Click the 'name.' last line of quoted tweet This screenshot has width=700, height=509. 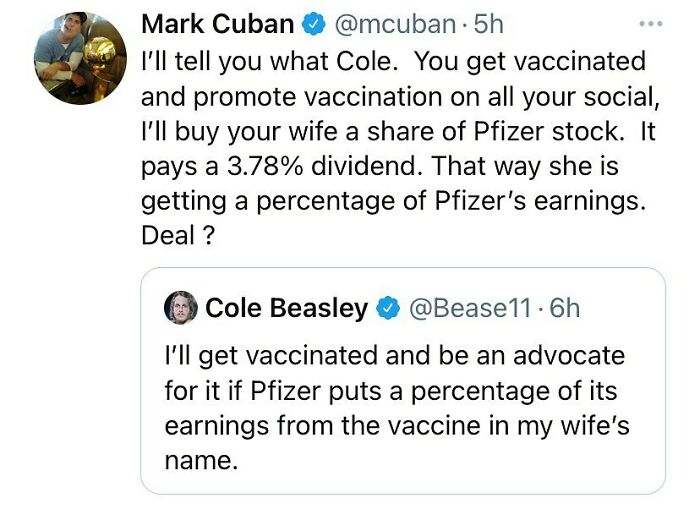pyautogui.click(x=201, y=461)
